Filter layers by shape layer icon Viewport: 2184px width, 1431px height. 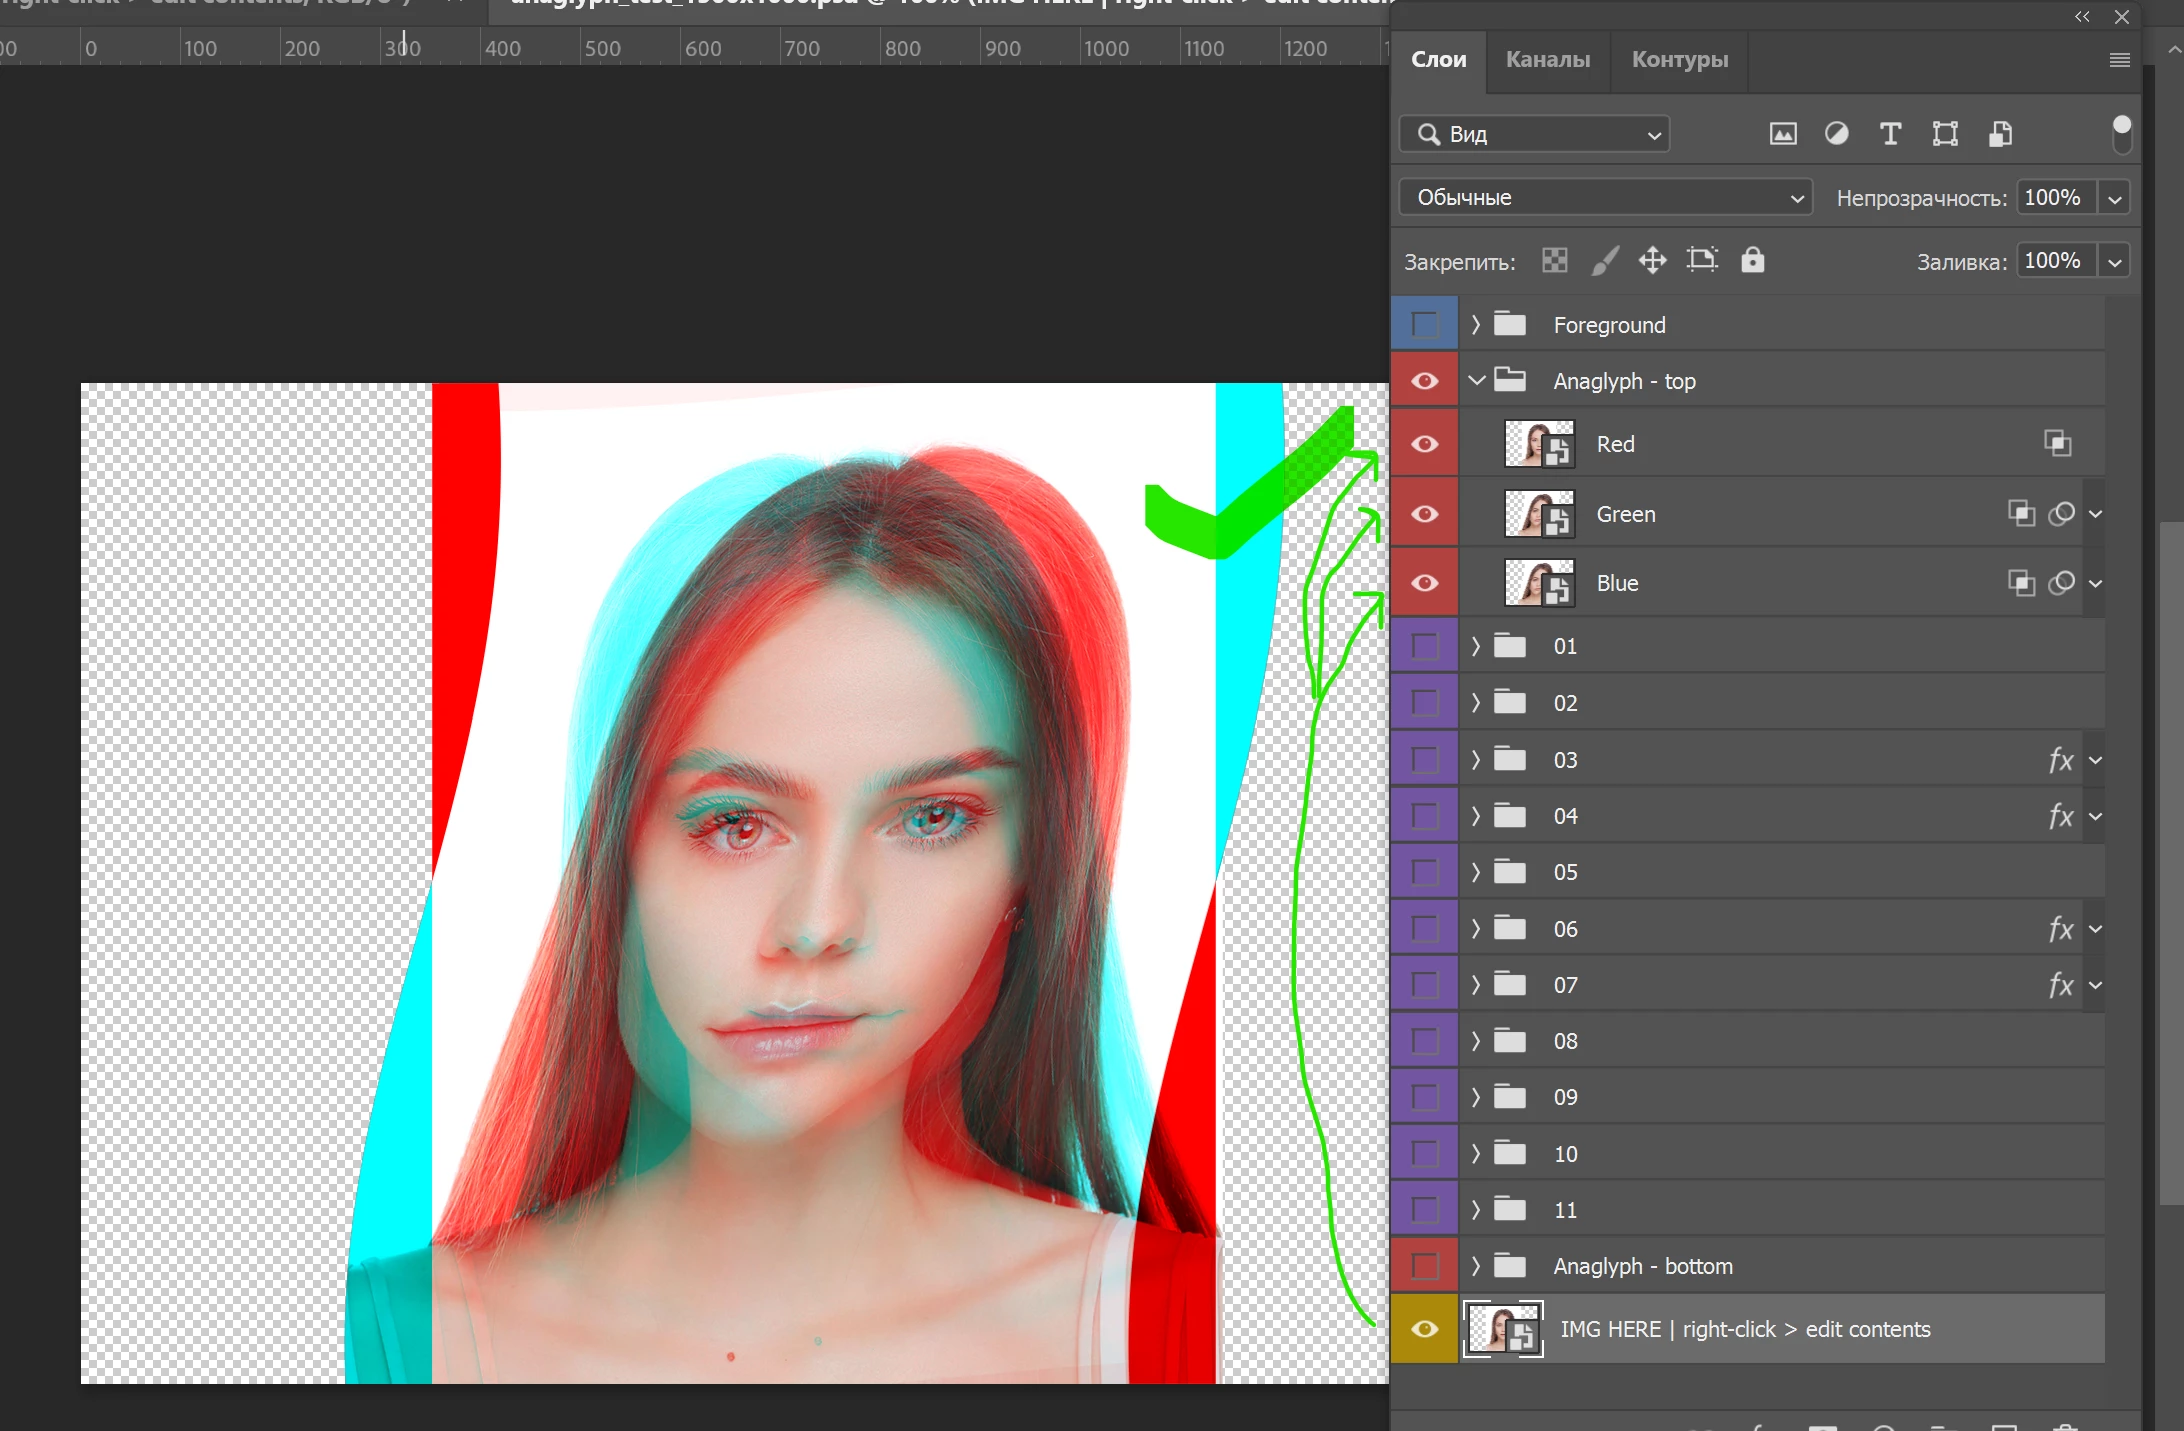(1945, 134)
